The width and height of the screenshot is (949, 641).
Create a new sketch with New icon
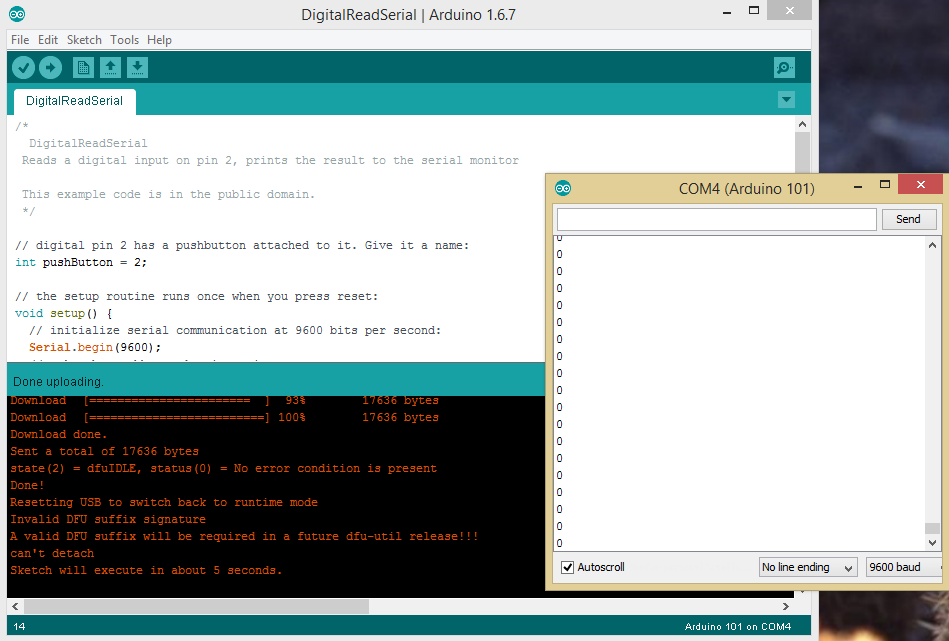[84, 67]
